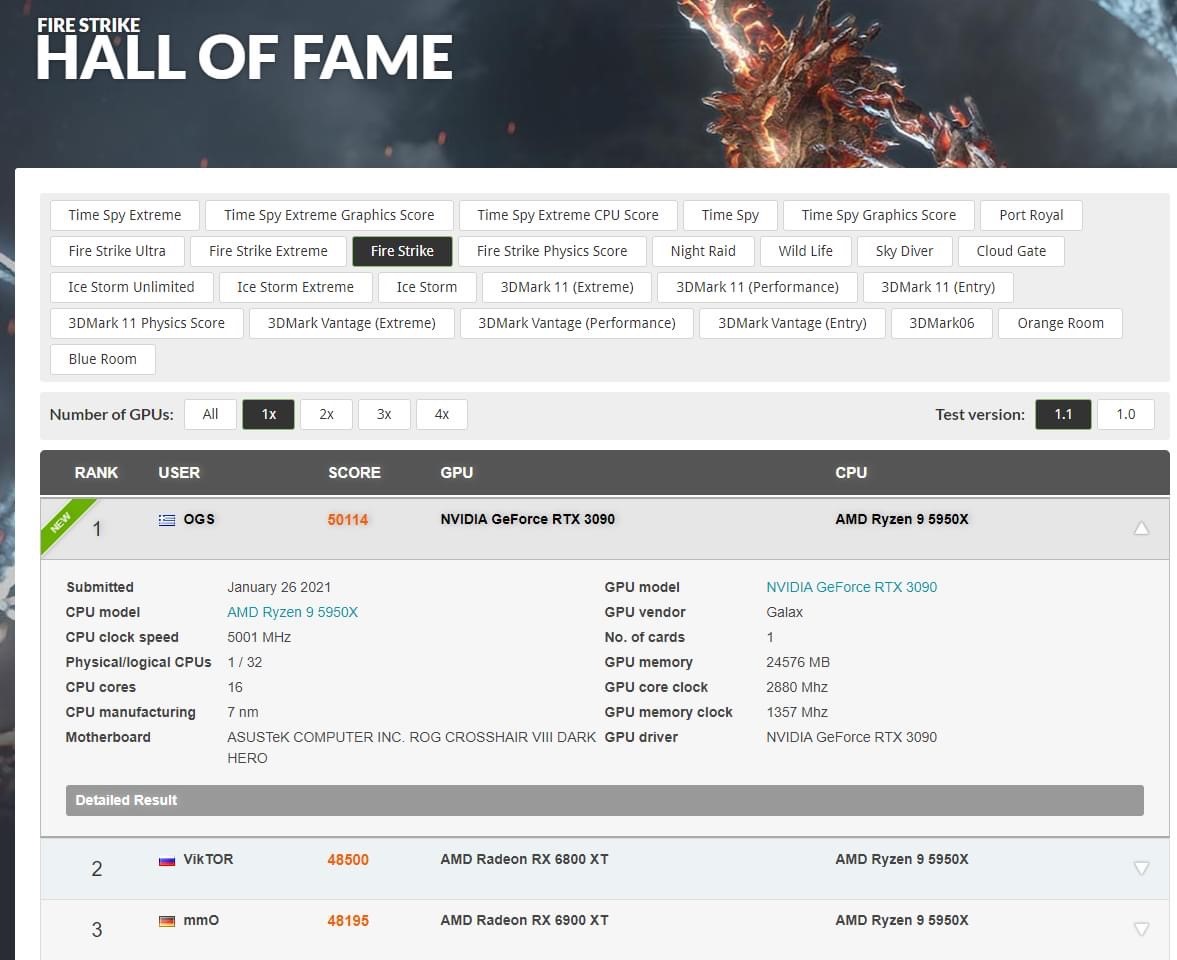
Task: Open the Detailed Result bar
Action: (604, 800)
